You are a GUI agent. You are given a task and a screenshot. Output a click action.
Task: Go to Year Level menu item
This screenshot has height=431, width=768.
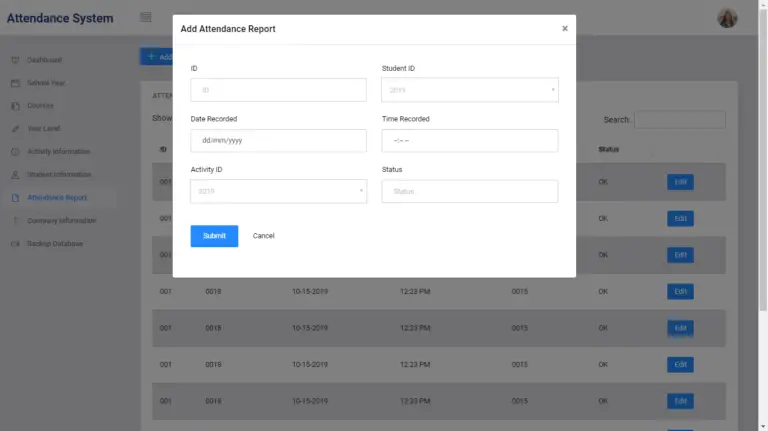[x=45, y=129]
